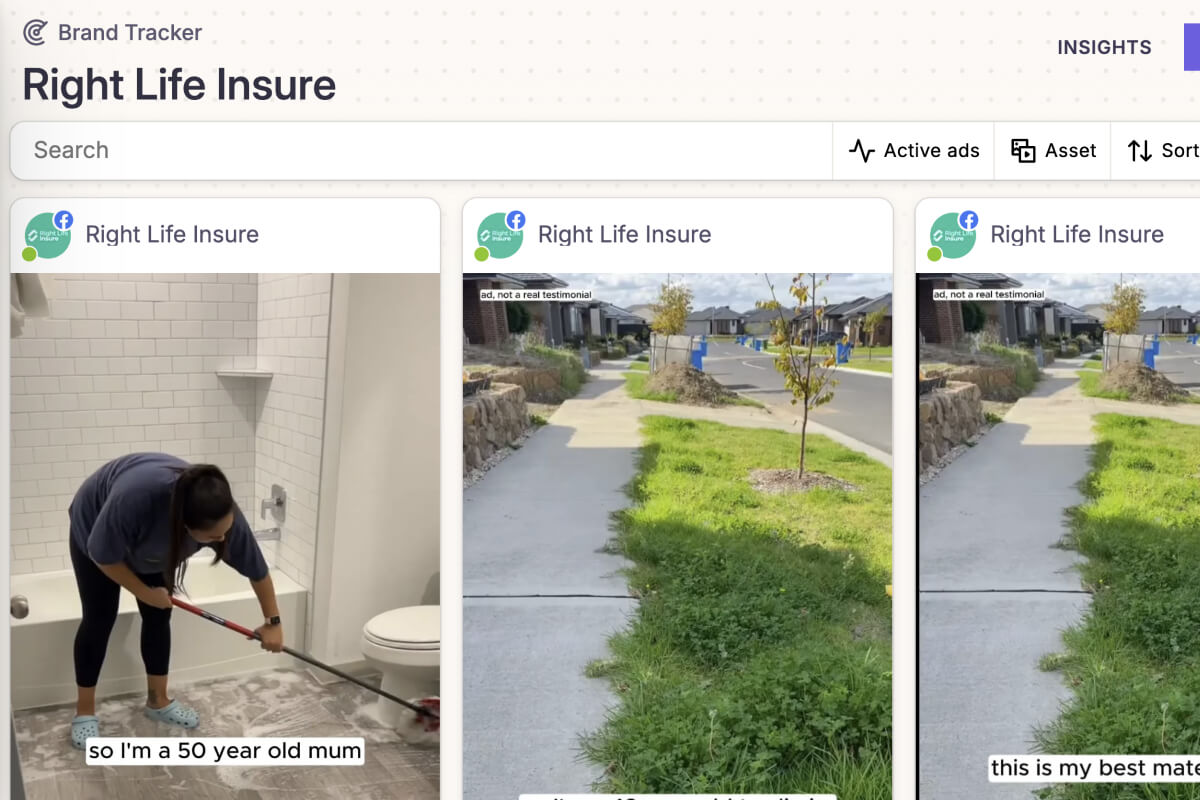
Task: Click the first card's Right Life Insure avatar
Action: coord(47,236)
